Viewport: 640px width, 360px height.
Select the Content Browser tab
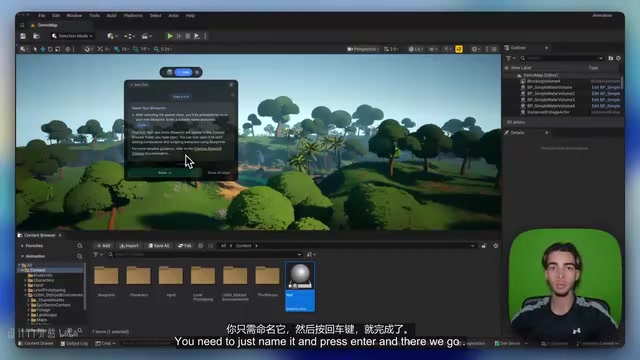coord(39,236)
